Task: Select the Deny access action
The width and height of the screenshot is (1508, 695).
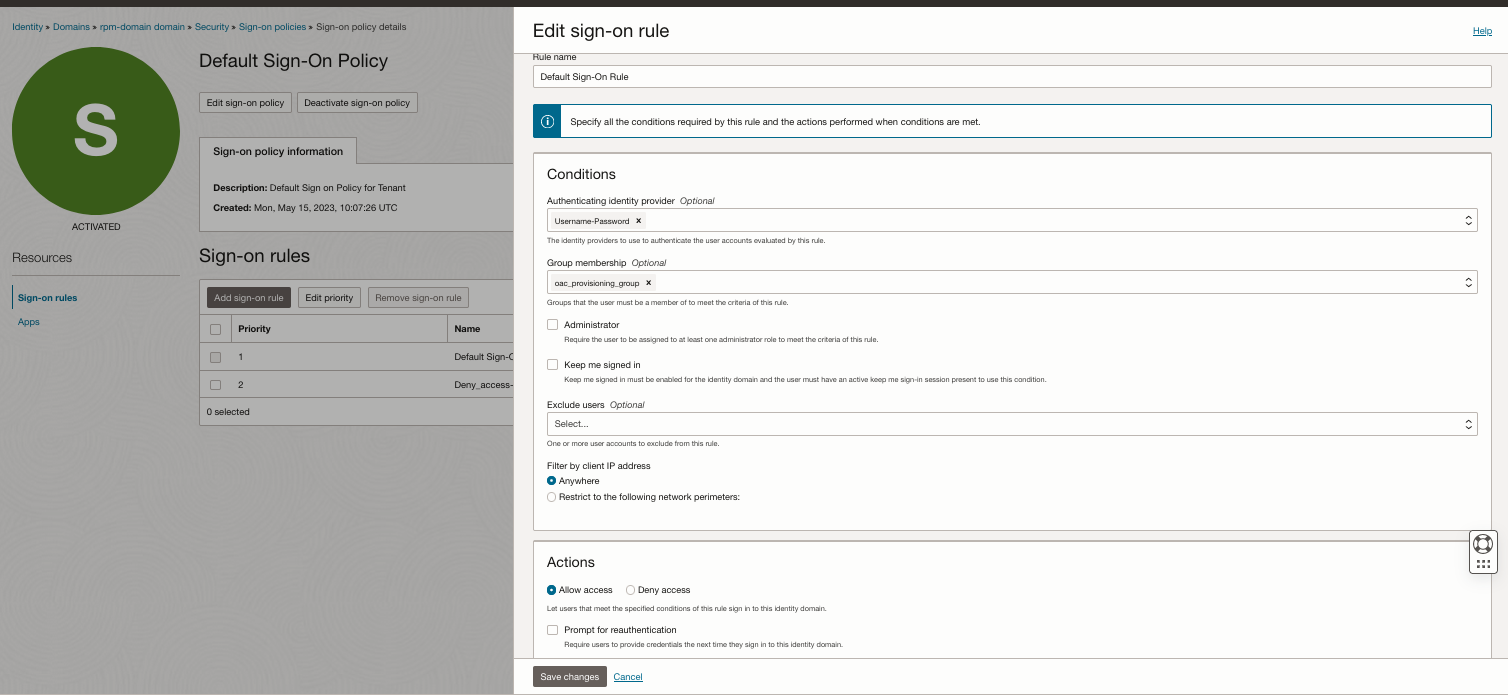Action: [630, 590]
